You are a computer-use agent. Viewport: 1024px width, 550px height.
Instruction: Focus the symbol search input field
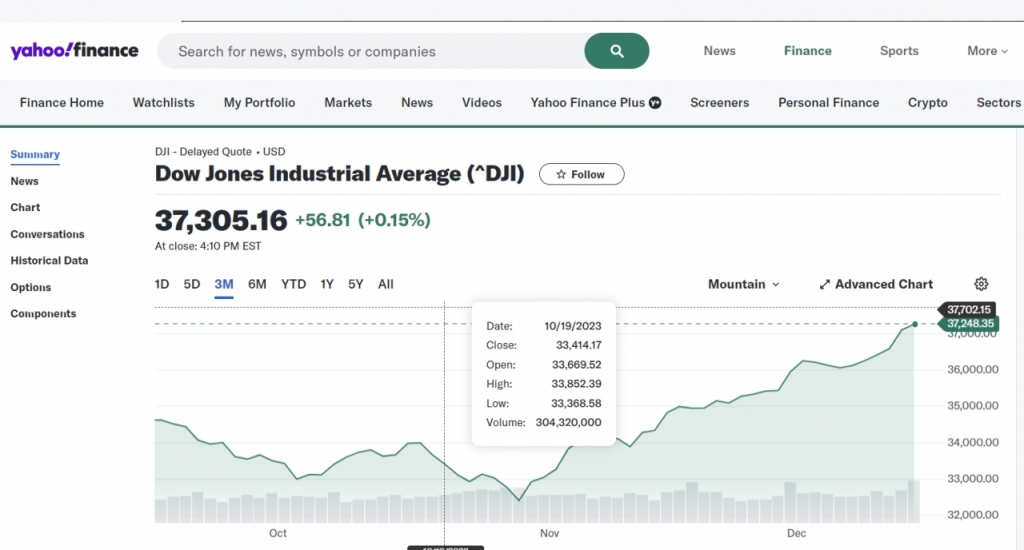[375, 51]
